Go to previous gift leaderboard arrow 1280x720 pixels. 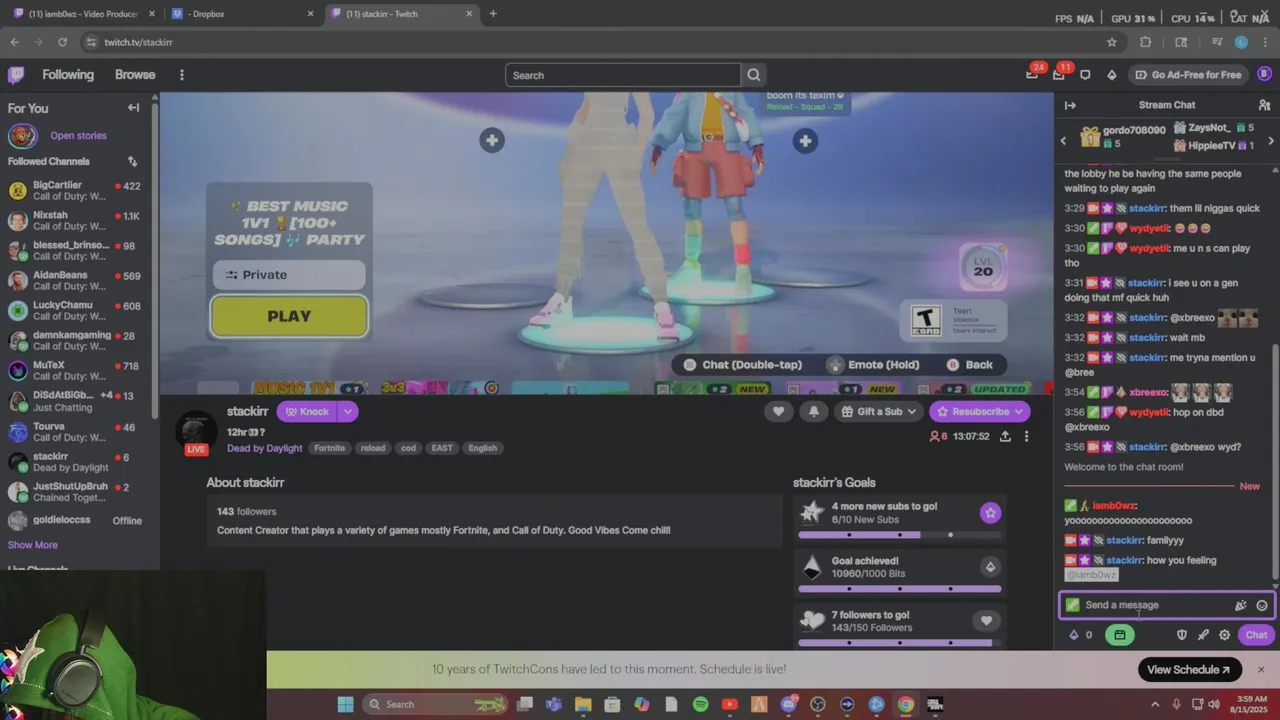pyautogui.click(x=1063, y=141)
